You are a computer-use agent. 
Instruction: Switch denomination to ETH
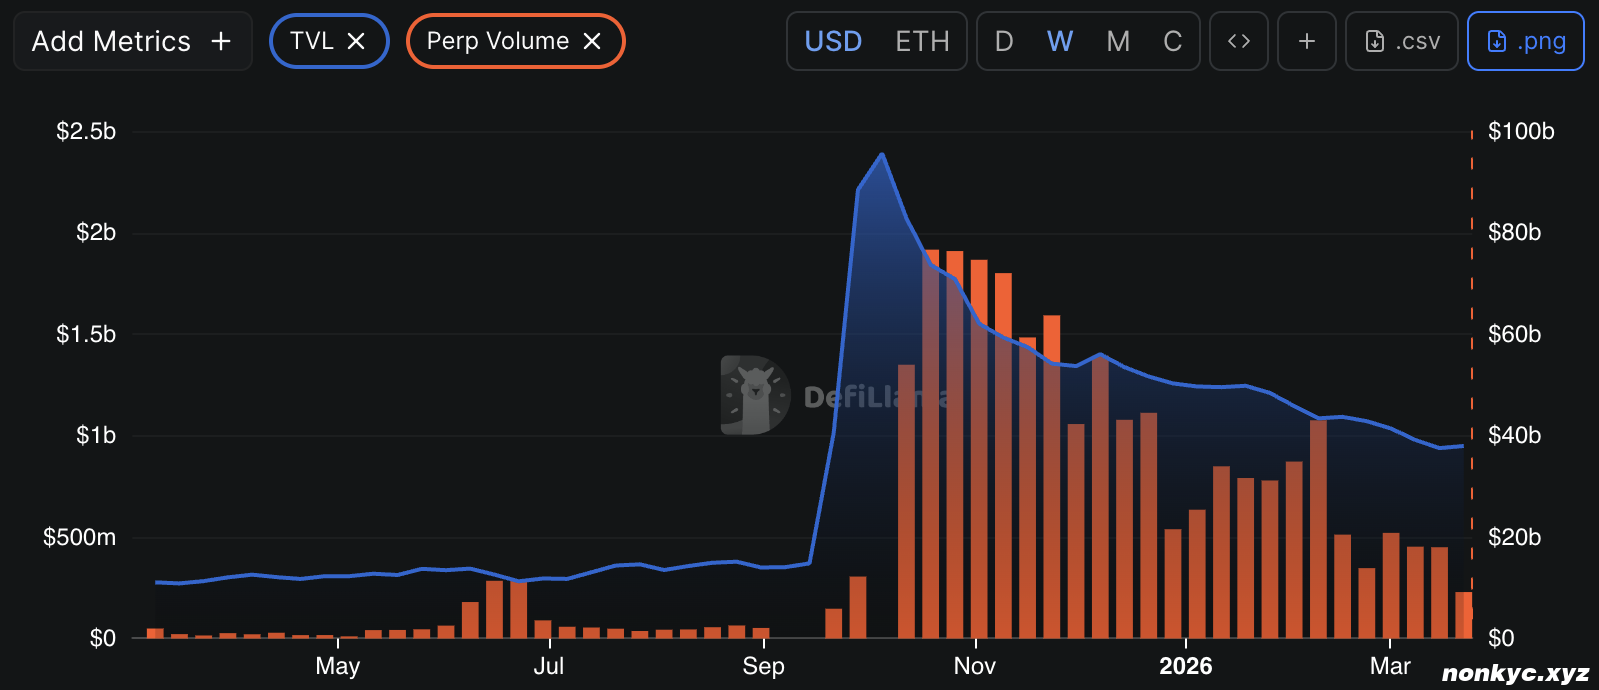click(x=922, y=41)
